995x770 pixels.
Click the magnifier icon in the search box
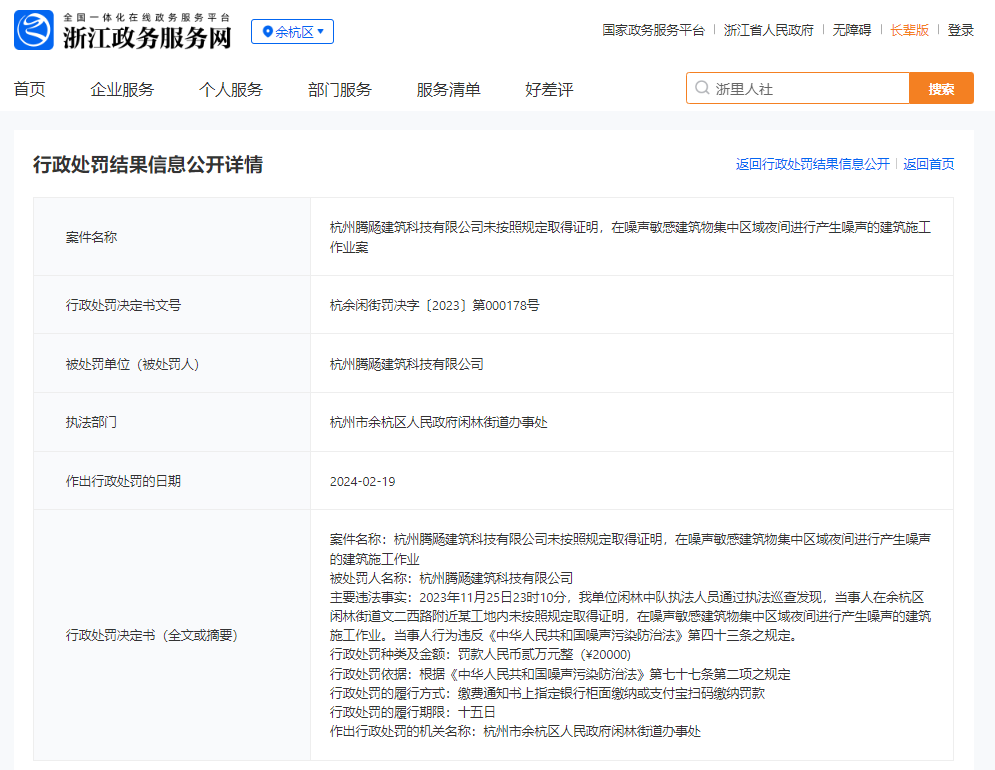coord(702,88)
